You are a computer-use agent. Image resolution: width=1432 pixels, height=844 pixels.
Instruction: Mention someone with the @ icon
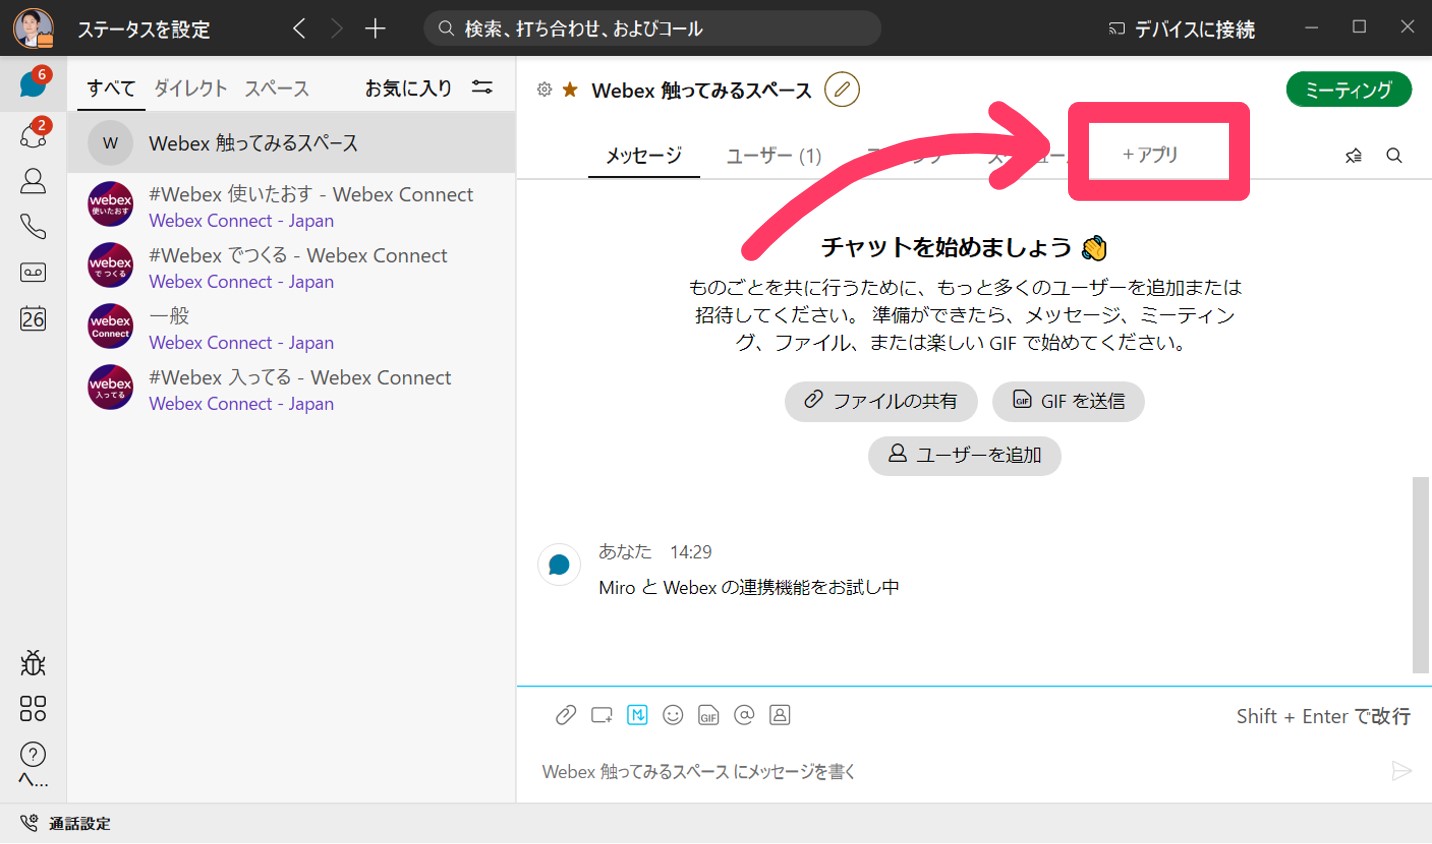[744, 715]
